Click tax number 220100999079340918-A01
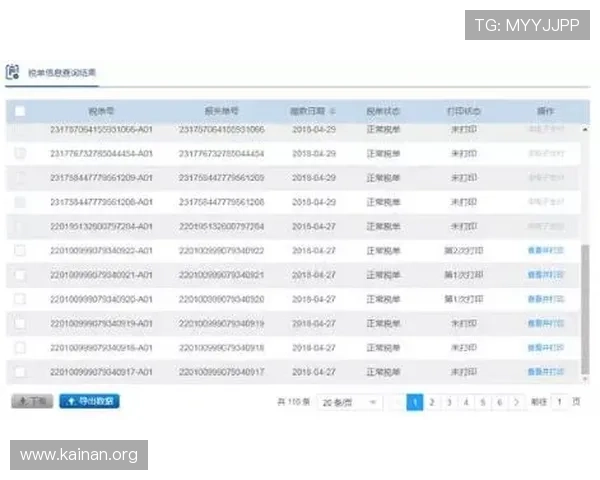 pos(101,348)
